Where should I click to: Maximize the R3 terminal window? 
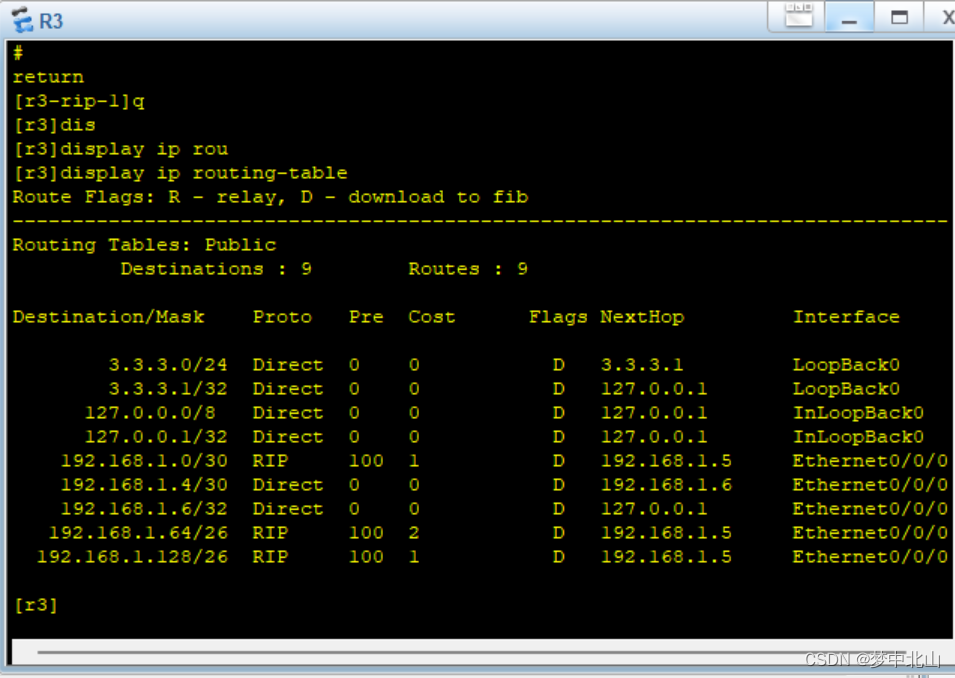(x=899, y=16)
